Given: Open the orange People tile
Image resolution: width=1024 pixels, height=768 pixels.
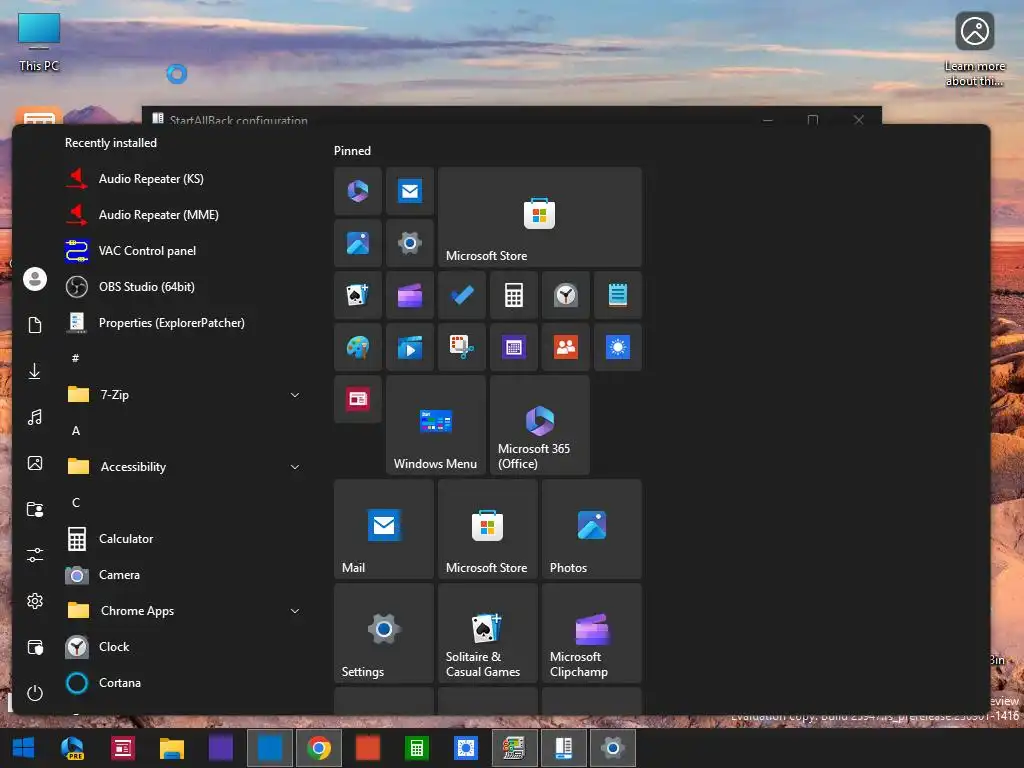Looking at the screenshot, I should point(566,347).
